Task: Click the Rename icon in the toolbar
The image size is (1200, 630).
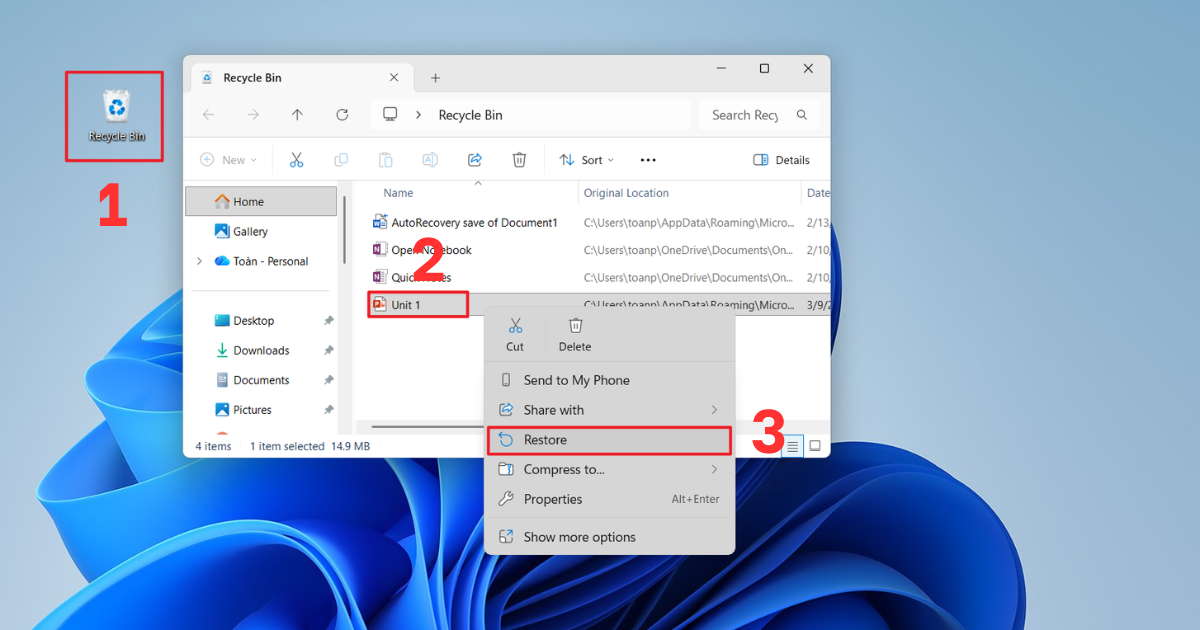Action: coord(430,159)
